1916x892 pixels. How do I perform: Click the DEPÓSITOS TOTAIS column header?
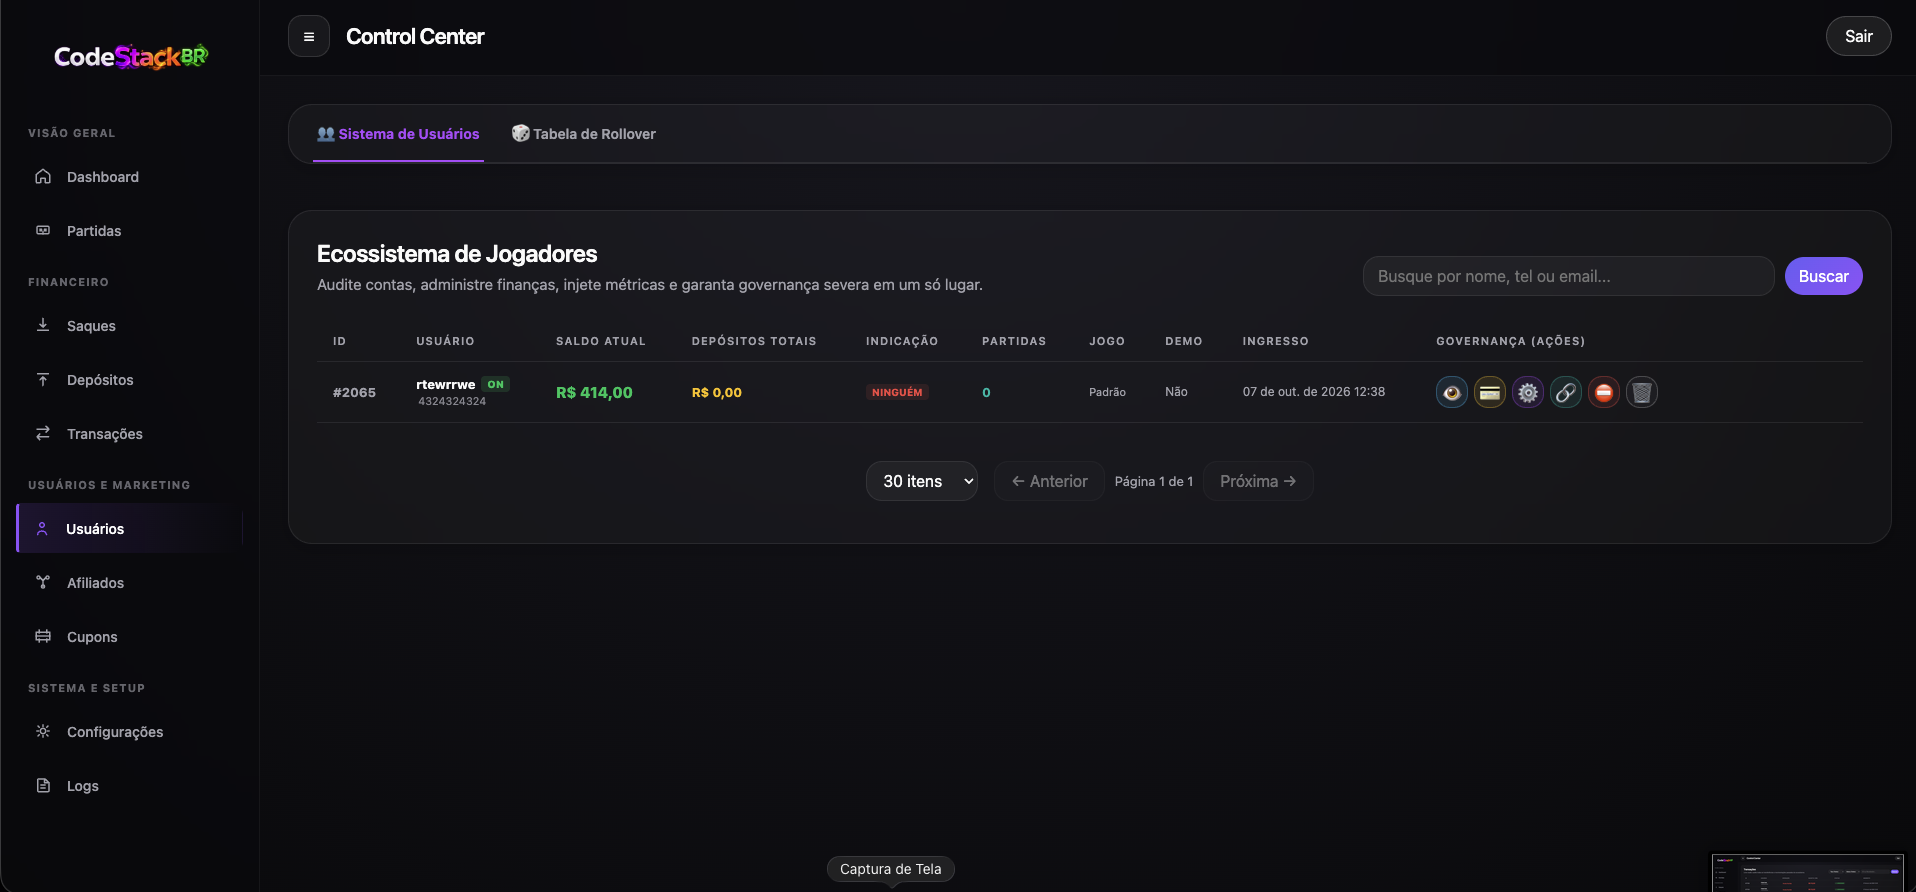pyautogui.click(x=754, y=341)
